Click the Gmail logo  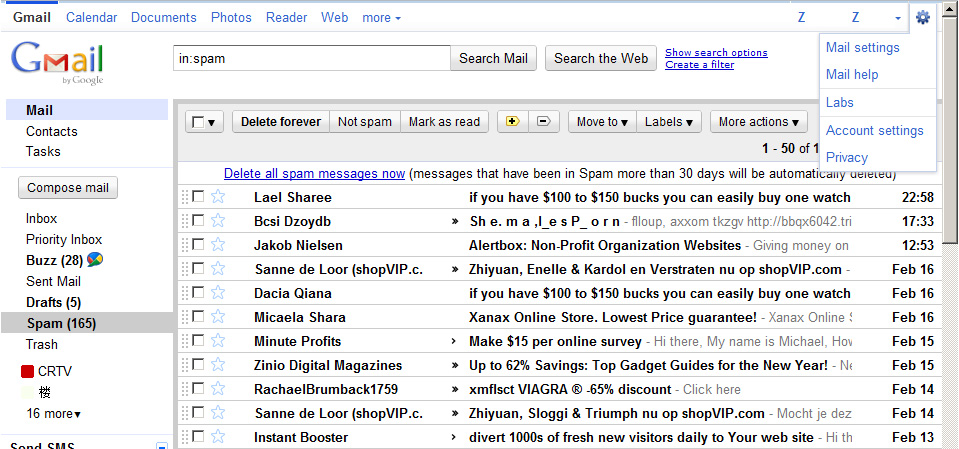[x=57, y=63]
